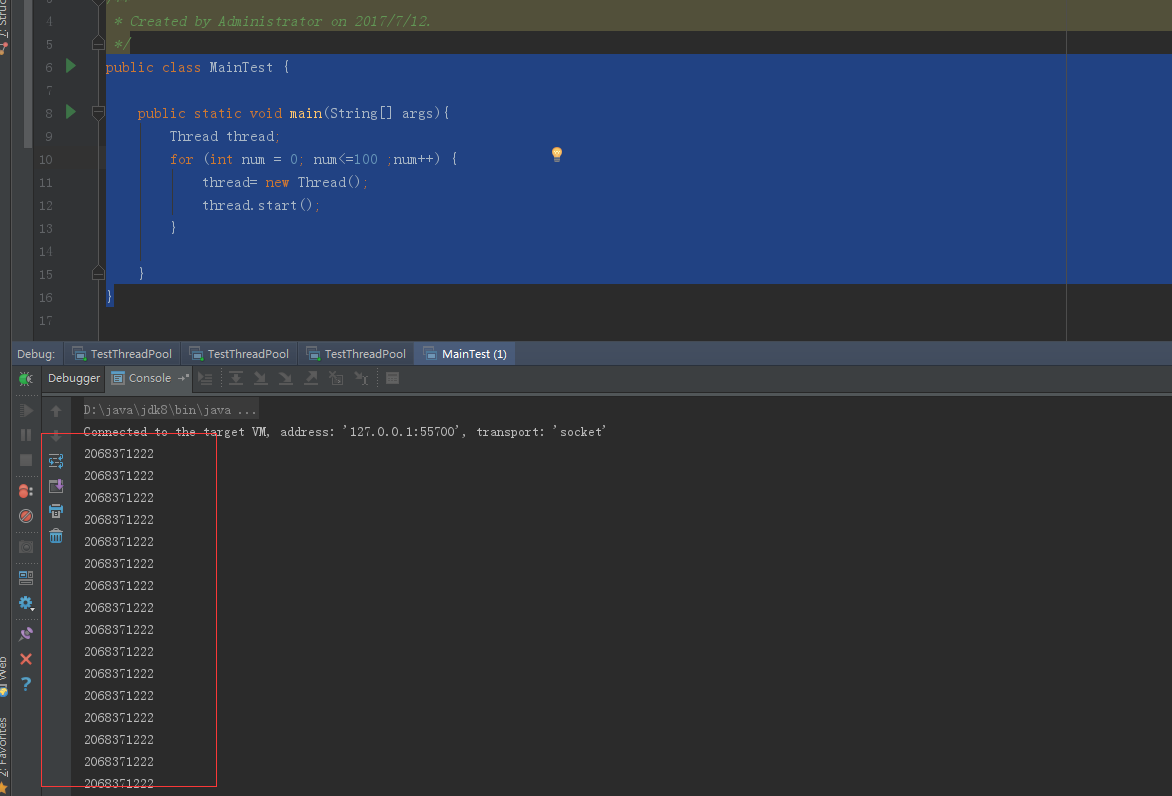Run MainTest class from line 6 gutter
1172x796 pixels.
pyautogui.click(x=71, y=67)
